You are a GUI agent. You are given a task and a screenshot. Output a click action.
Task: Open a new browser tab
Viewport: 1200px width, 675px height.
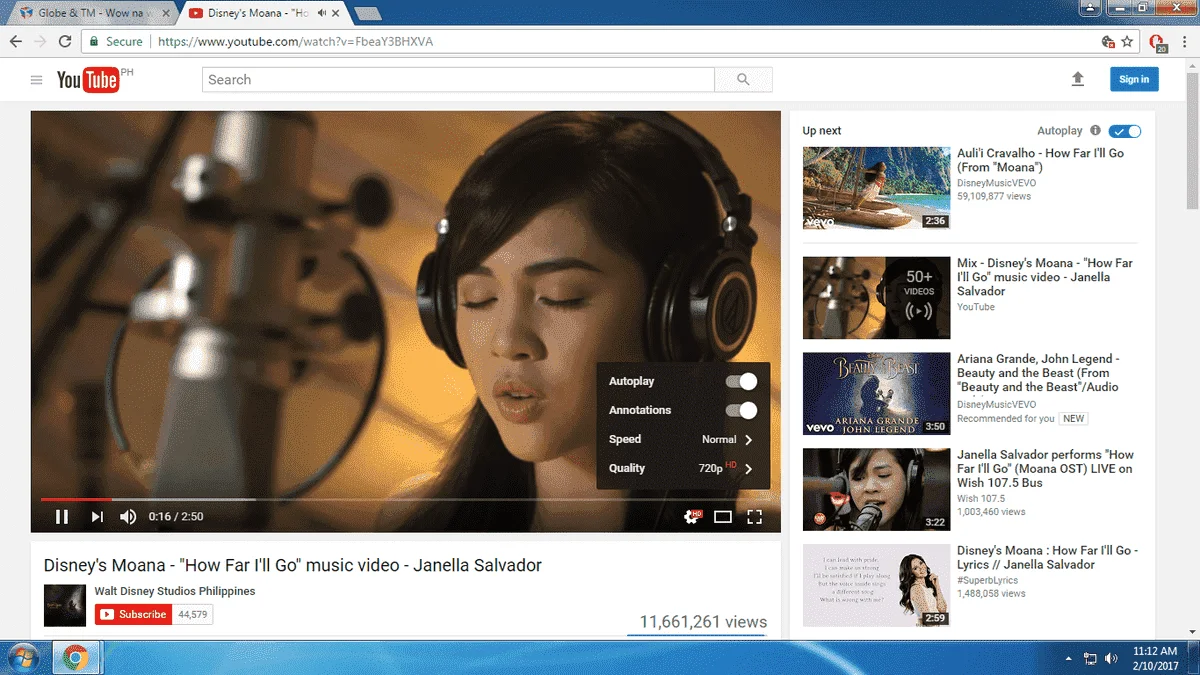click(368, 14)
